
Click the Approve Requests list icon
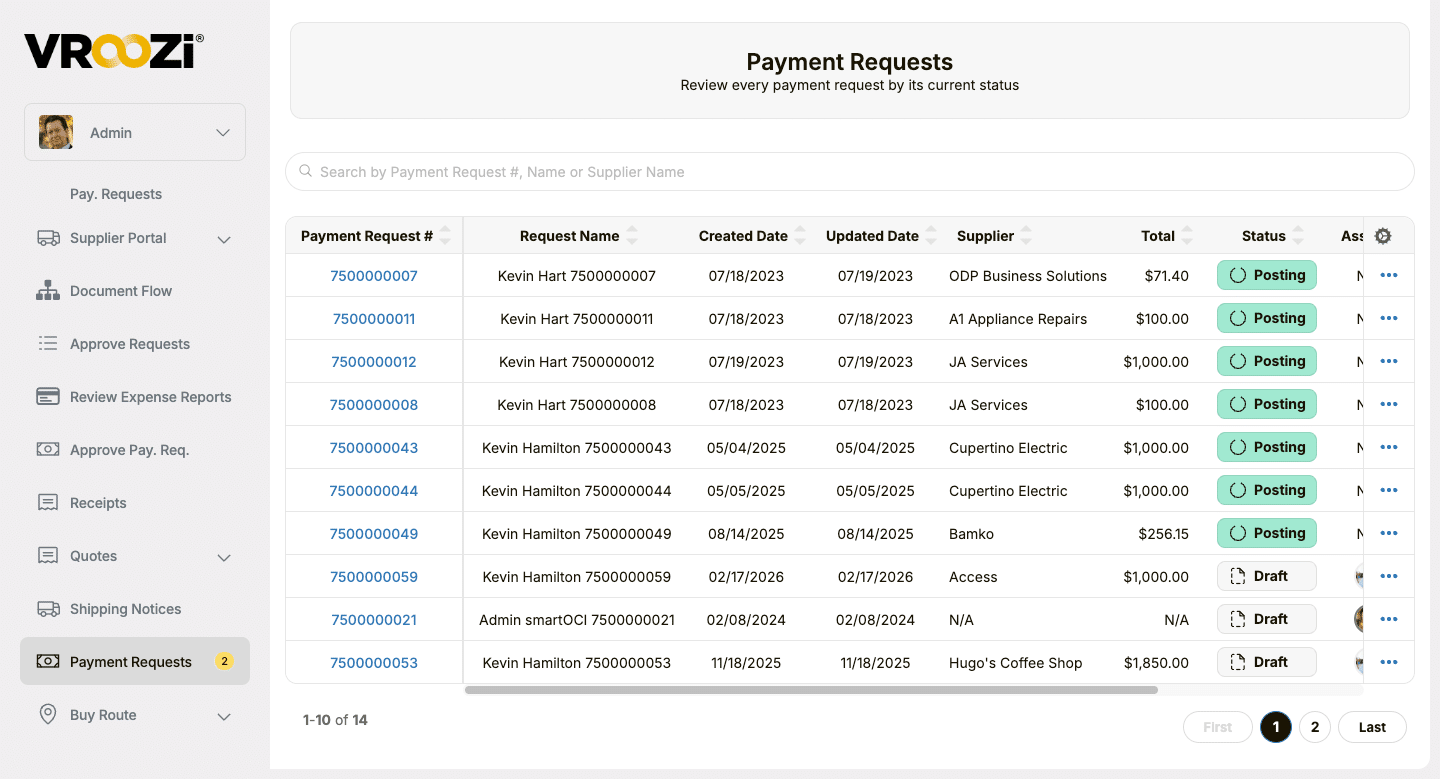[48, 344]
